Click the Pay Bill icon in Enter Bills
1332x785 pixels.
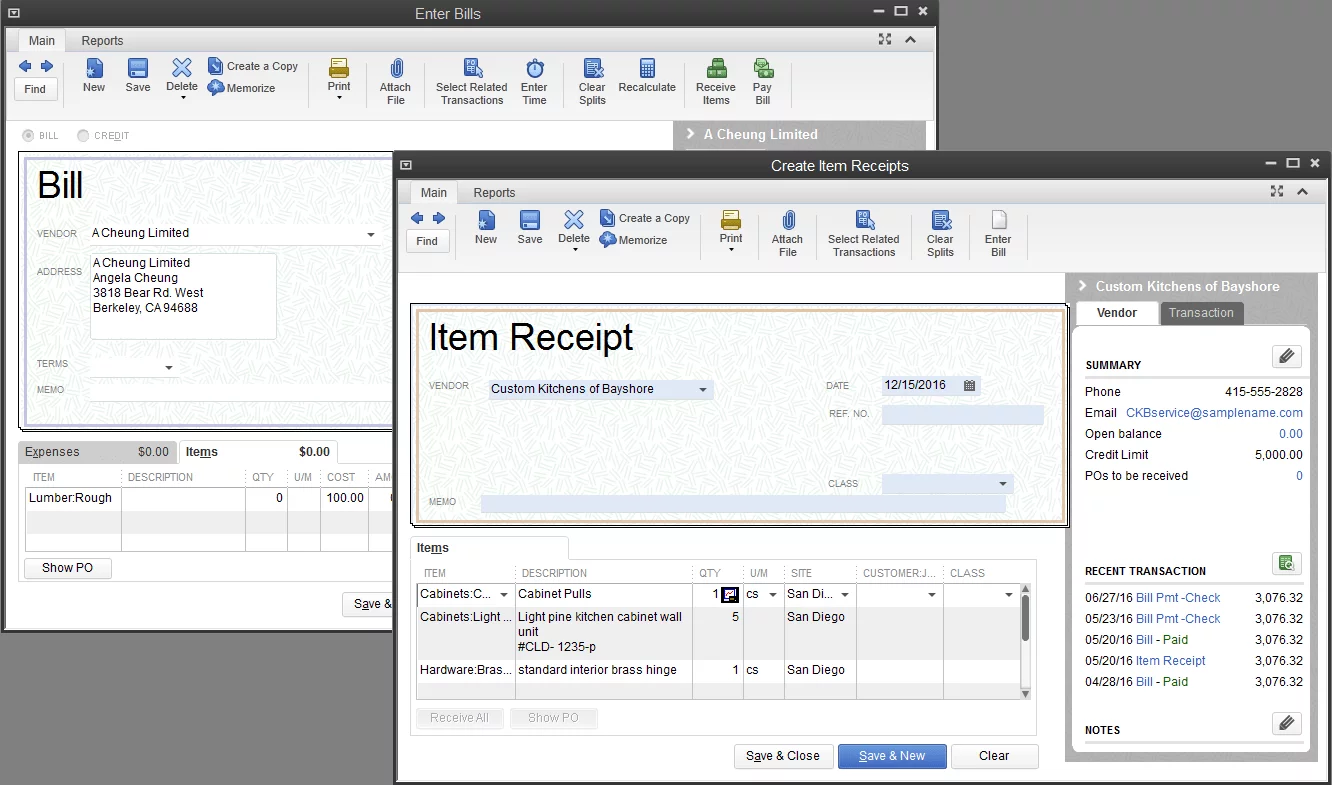click(762, 79)
